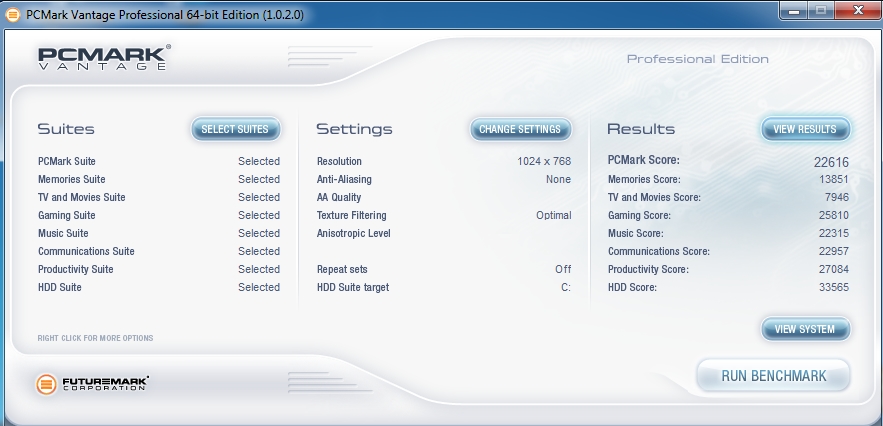Click the Anti-Aliasing setting label

click(344, 179)
